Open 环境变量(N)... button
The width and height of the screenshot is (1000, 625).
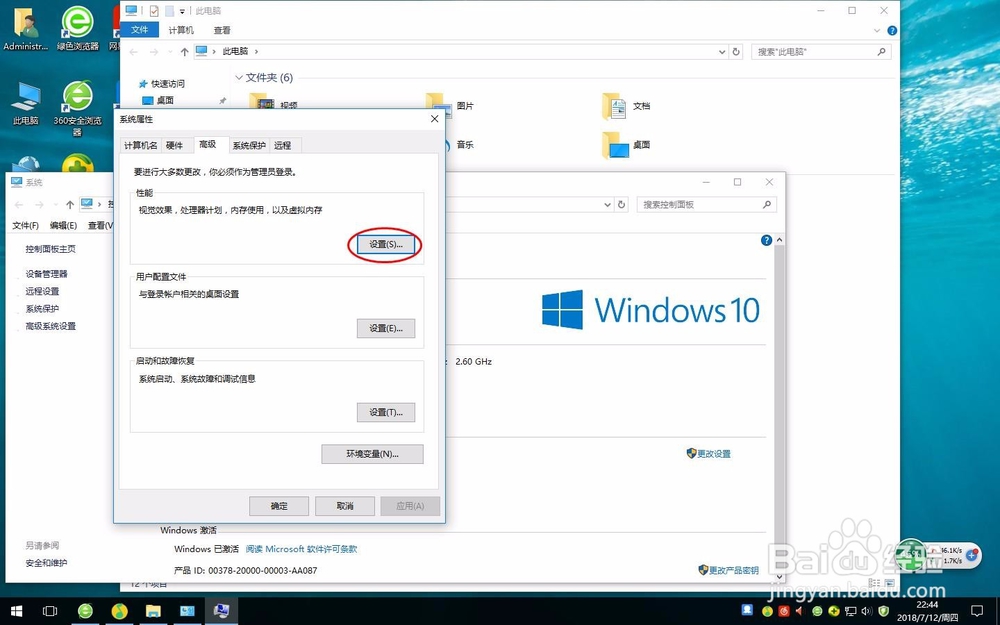[x=372, y=454]
